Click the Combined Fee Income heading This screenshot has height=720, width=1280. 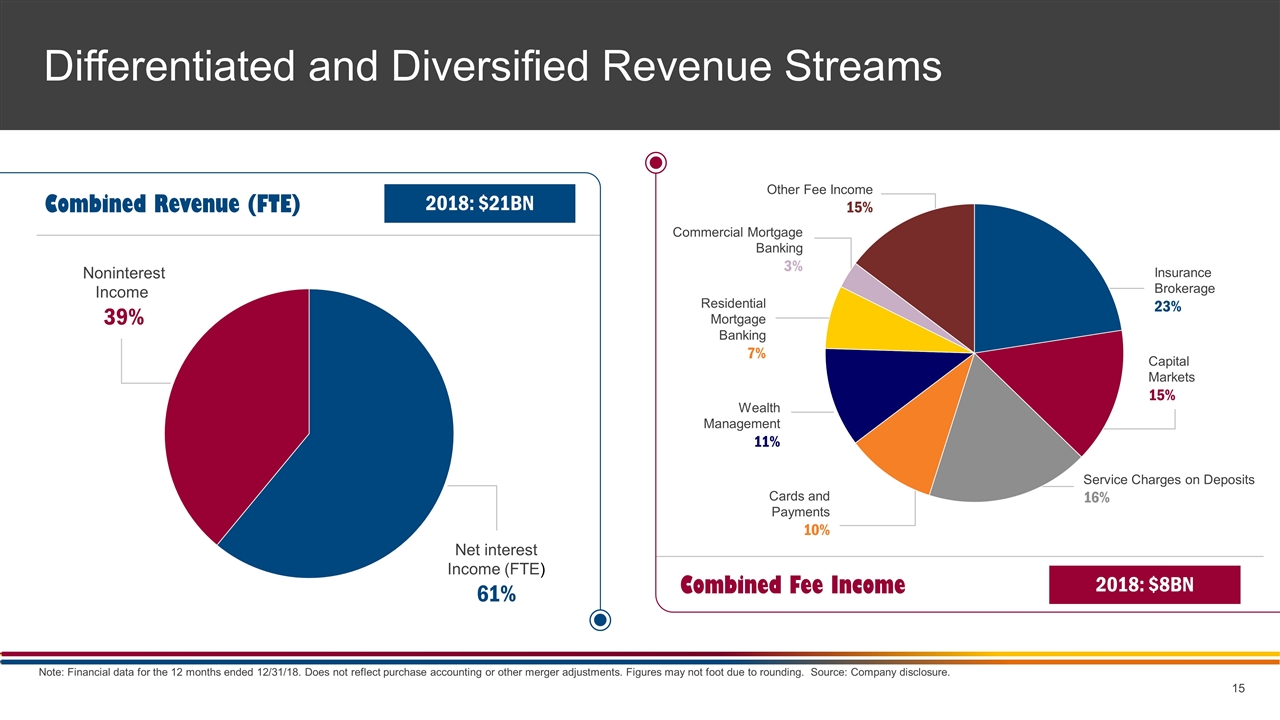(792, 585)
